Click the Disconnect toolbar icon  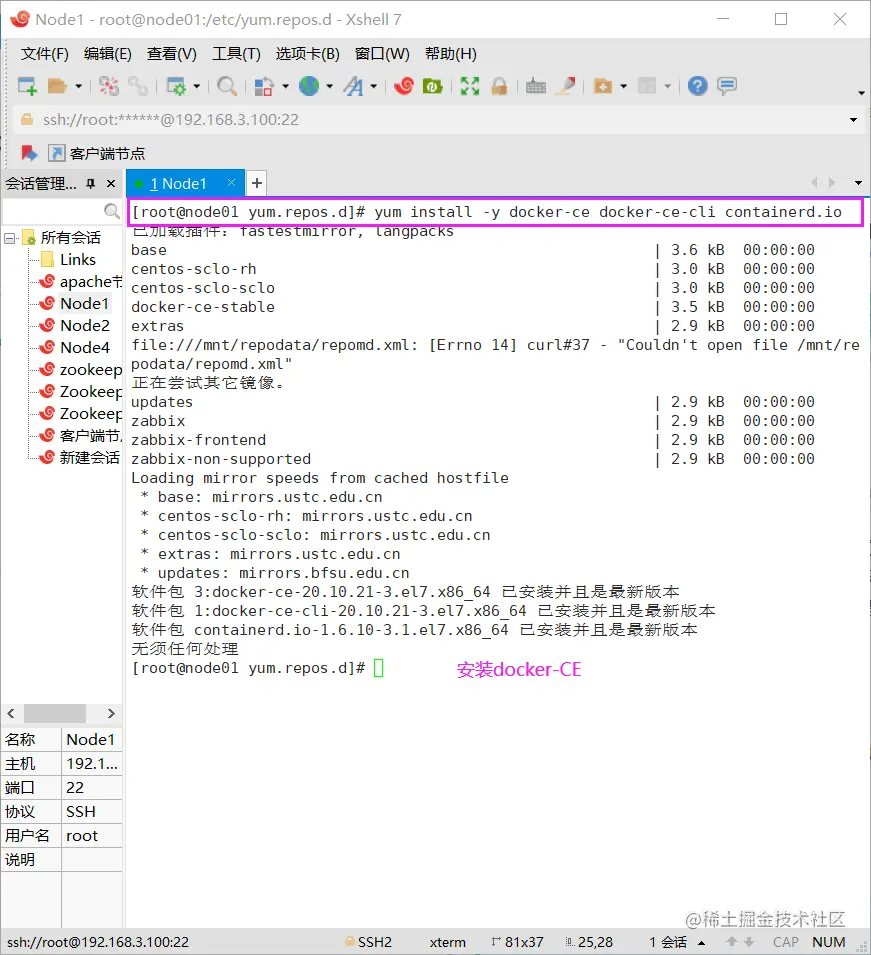pos(109,86)
